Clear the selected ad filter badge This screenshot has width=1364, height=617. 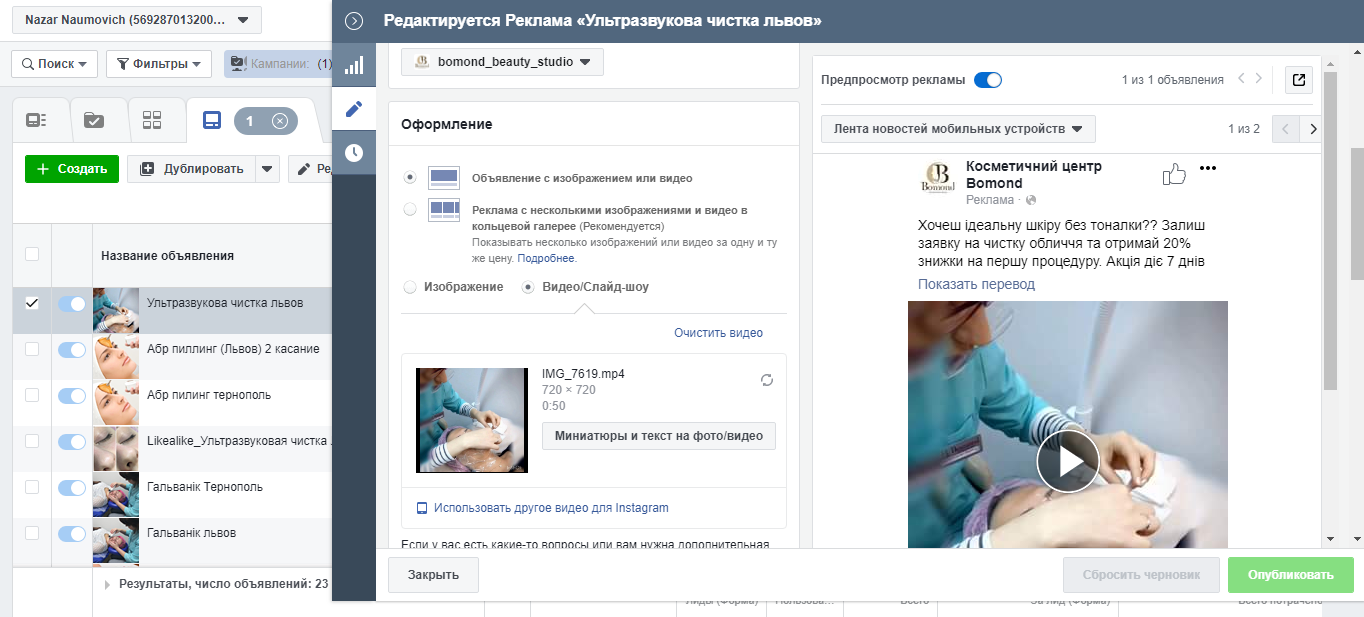pos(279,121)
